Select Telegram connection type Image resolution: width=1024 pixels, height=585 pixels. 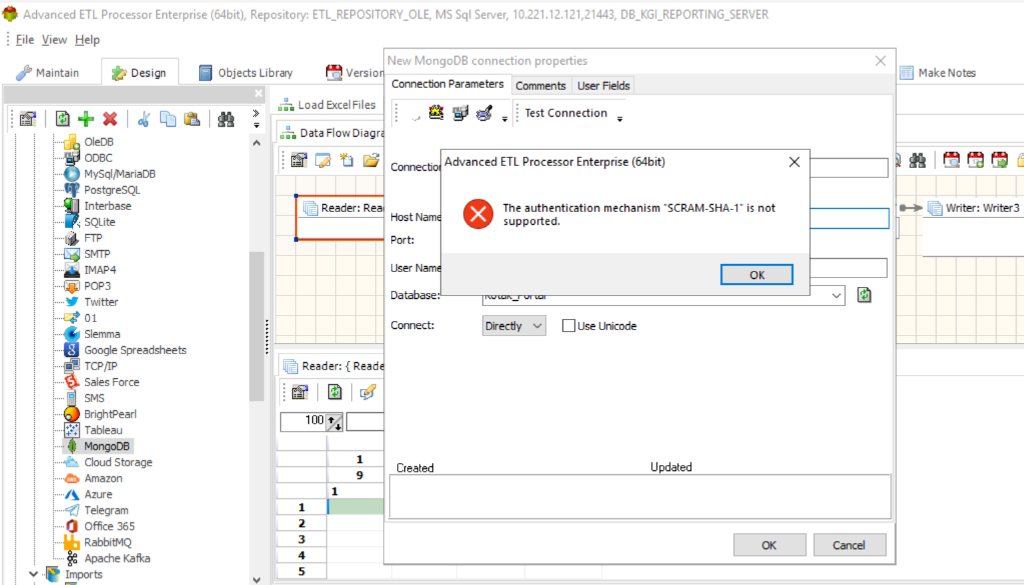click(106, 511)
